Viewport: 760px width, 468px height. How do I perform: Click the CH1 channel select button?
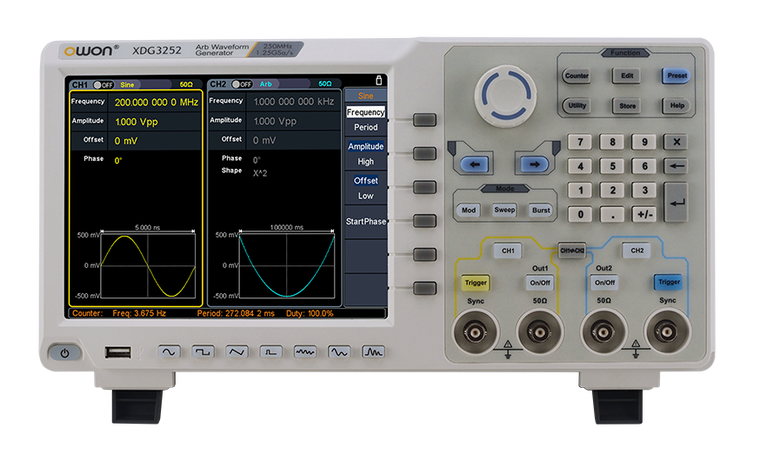point(507,250)
